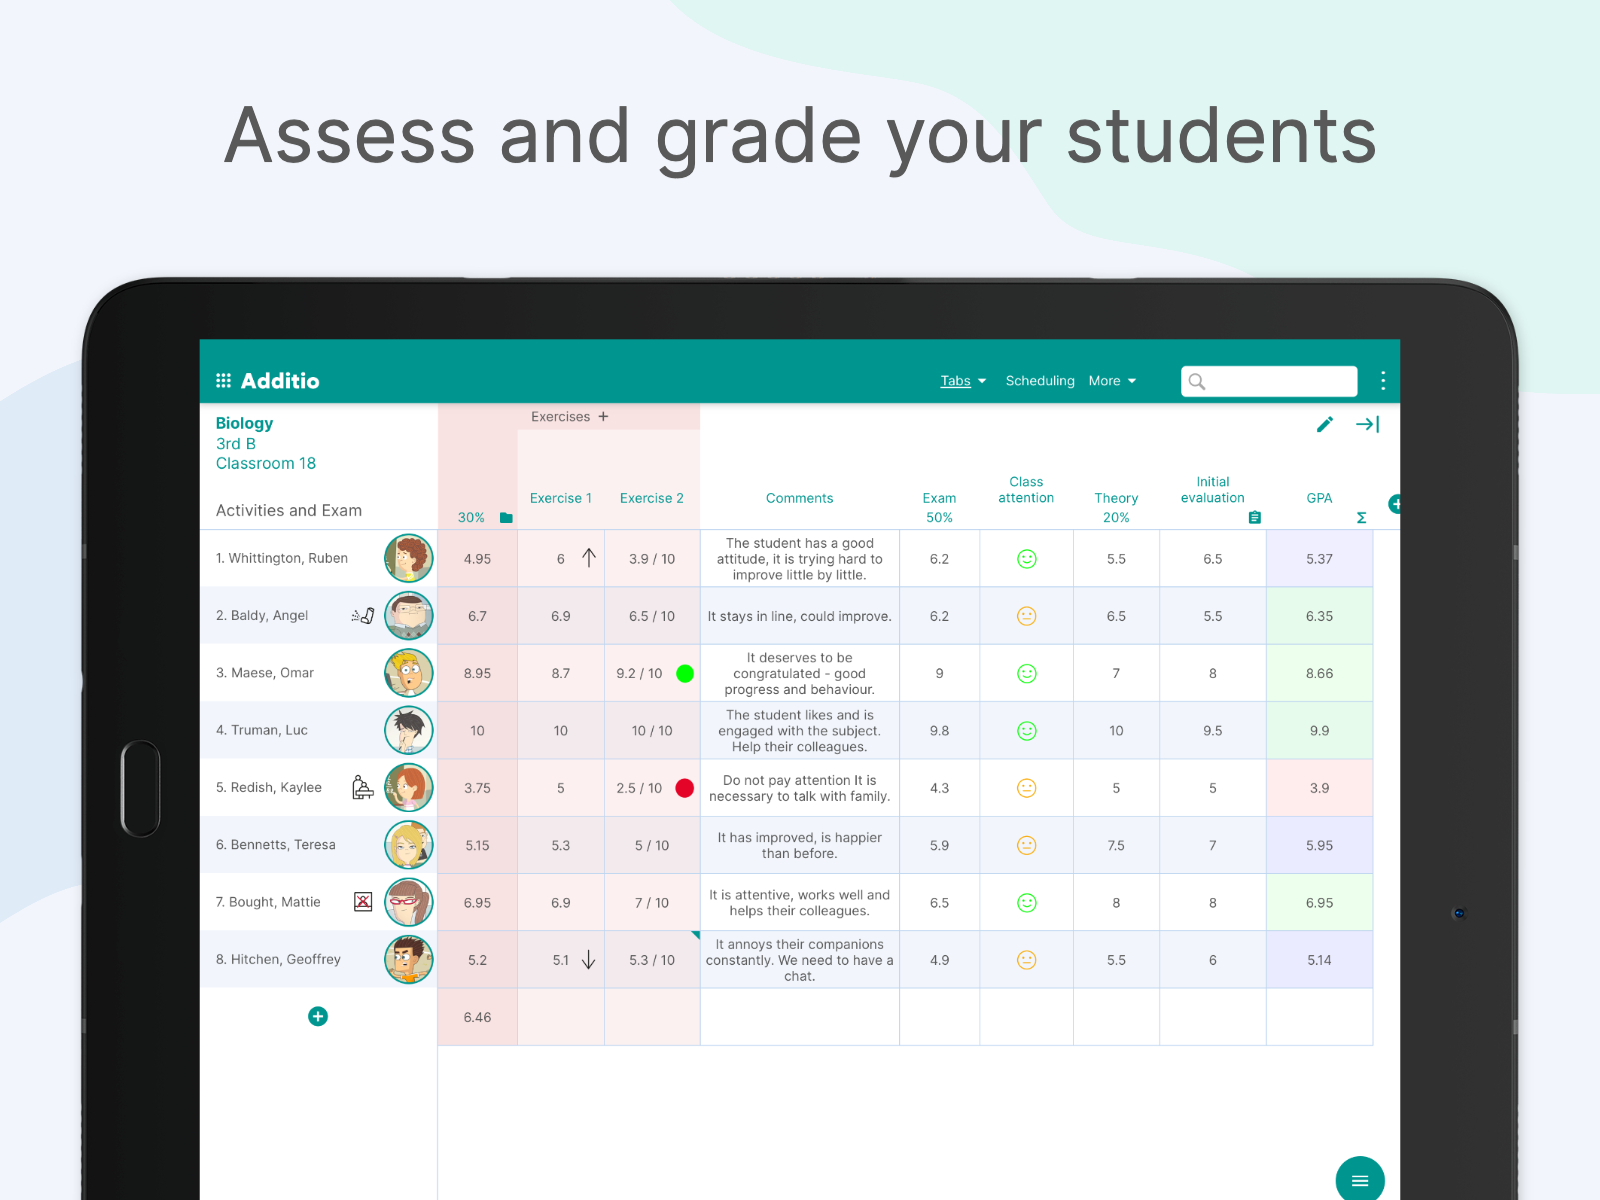Click Kaylee Redish's neutral face icon
Image resolution: width=1600 pixels, height=1200 pixels.
click(x=1027, y=788)
